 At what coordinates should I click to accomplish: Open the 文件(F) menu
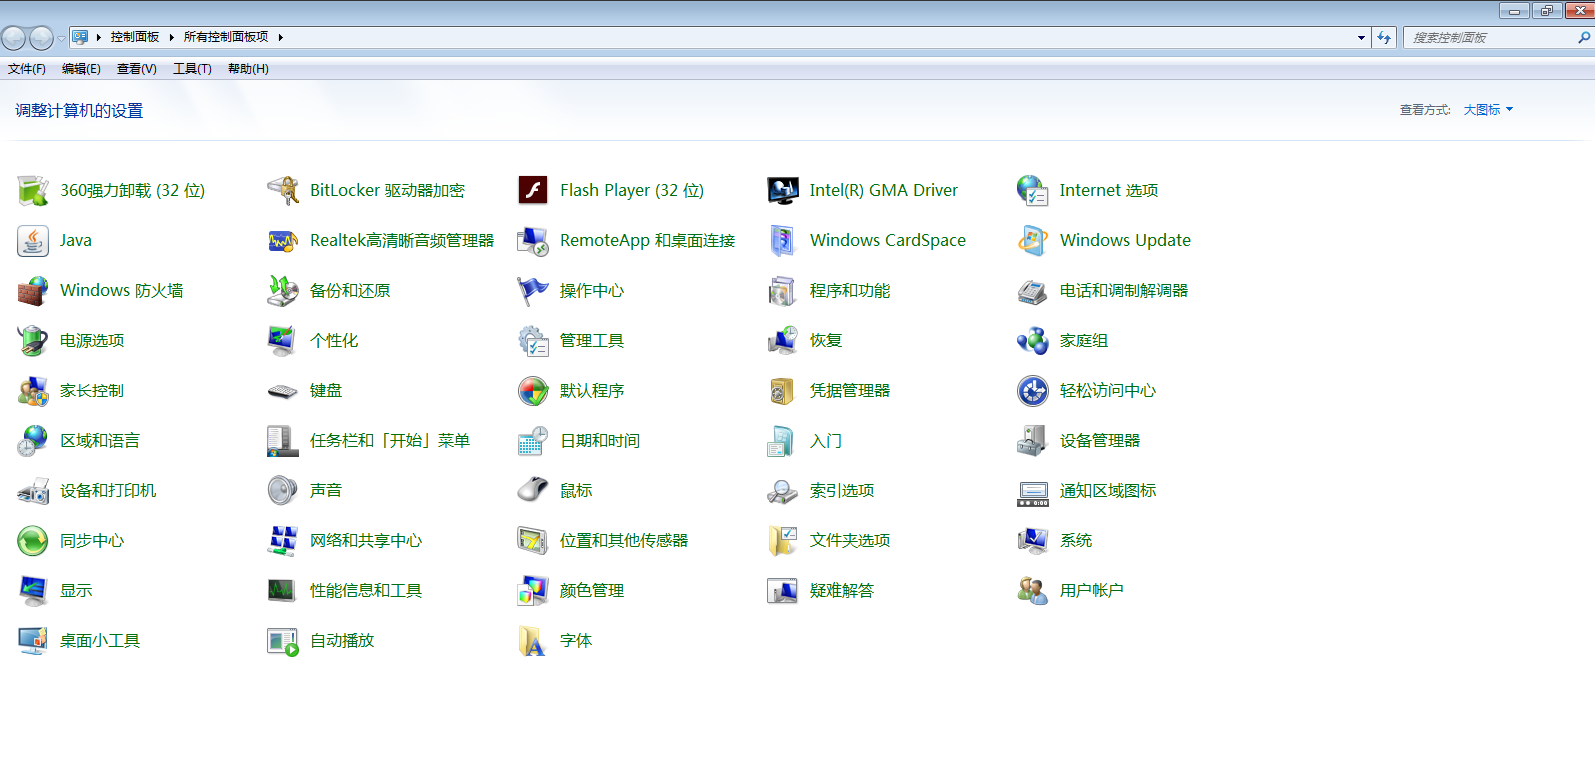[27, 69]
